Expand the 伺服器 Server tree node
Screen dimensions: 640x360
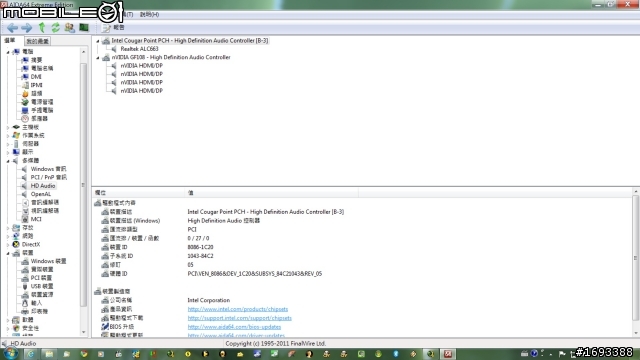point(8,144)
